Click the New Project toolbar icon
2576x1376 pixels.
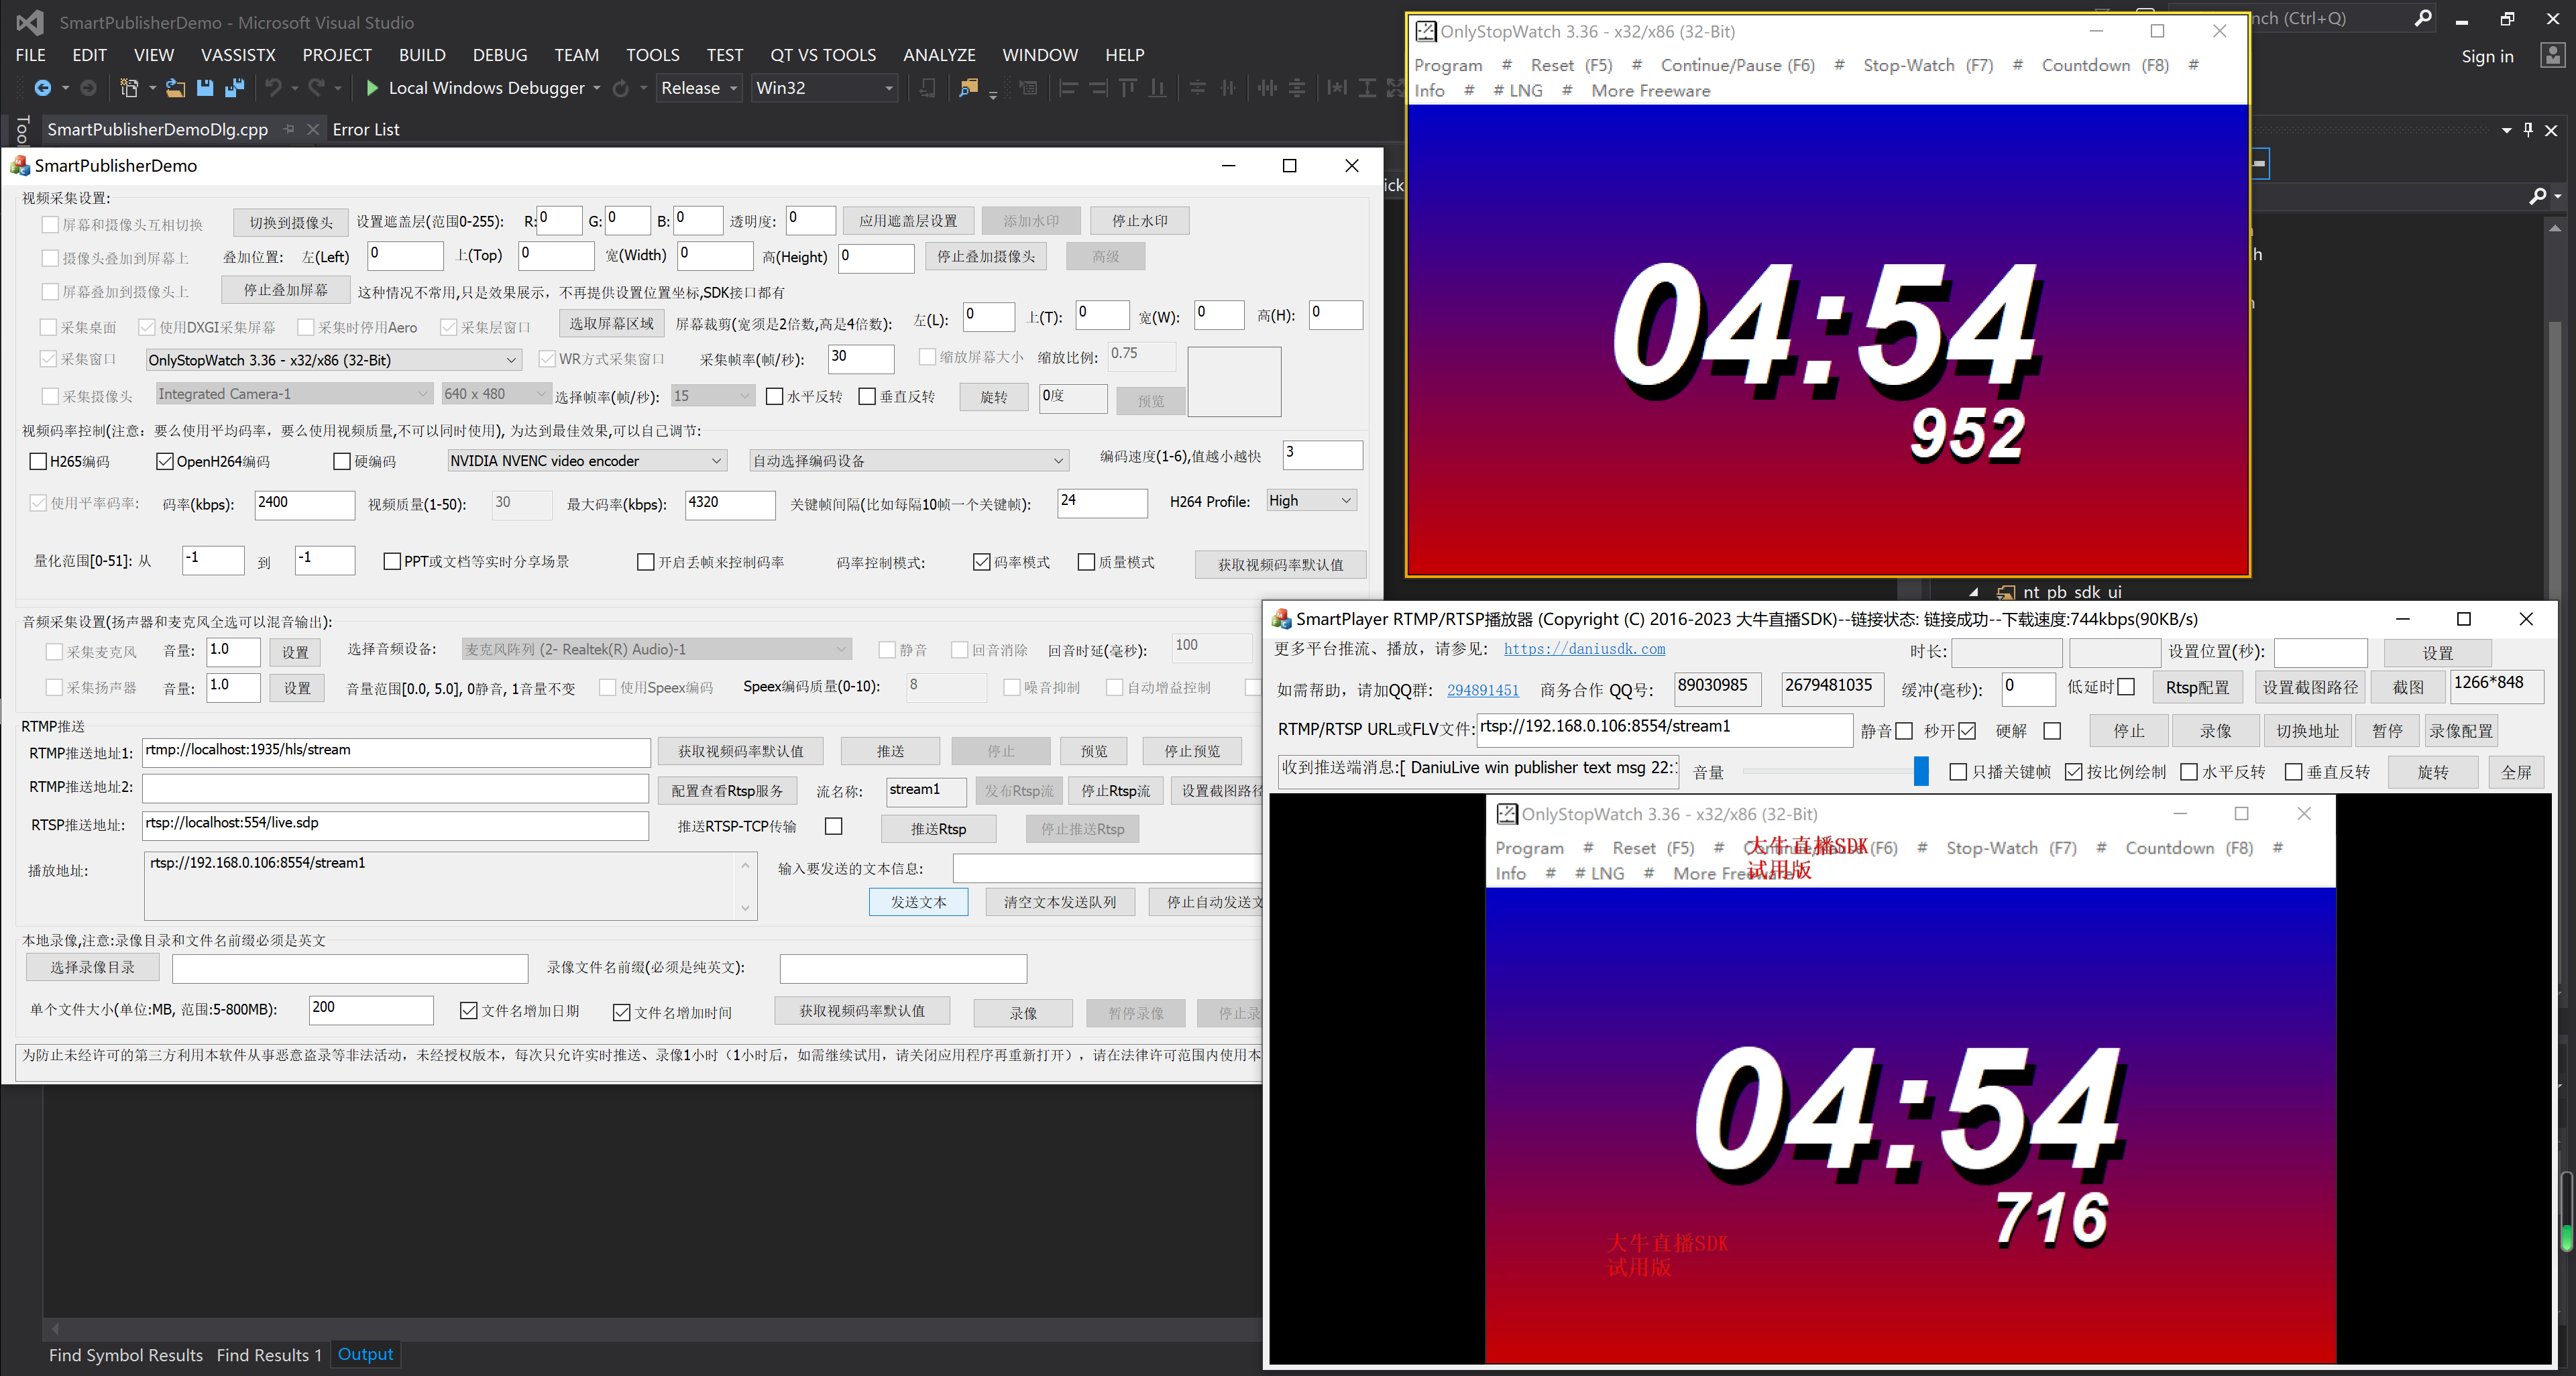tap(129, 88)
